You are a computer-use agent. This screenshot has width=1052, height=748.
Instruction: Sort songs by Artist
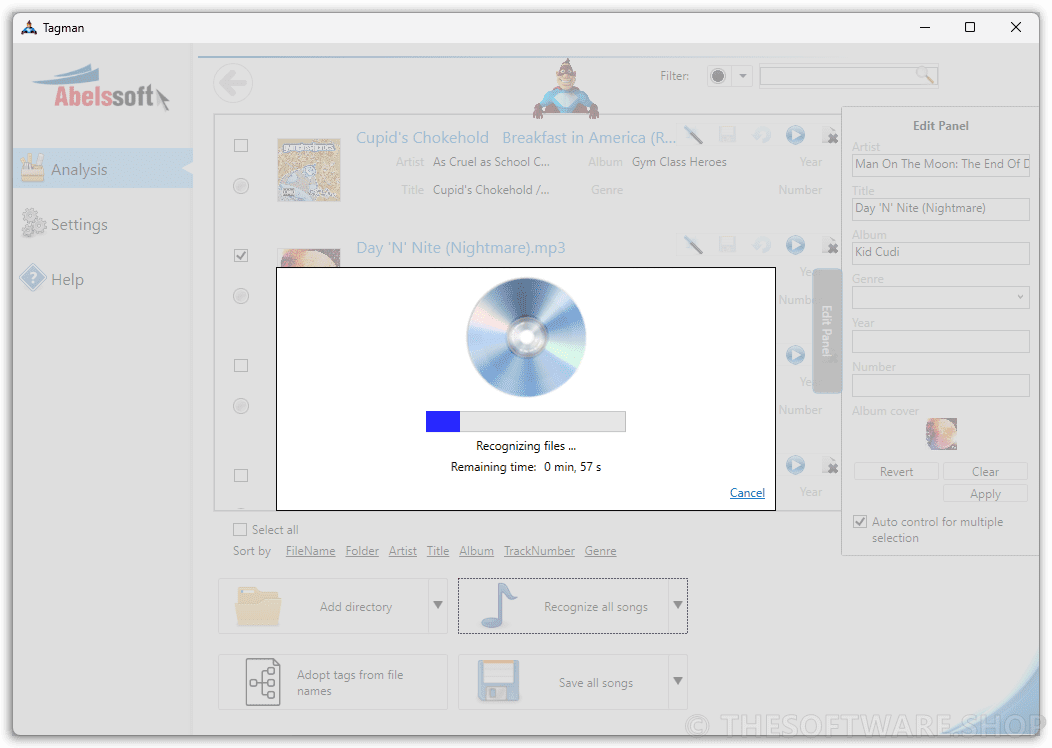pyautogui.click(x=403, y=551)
